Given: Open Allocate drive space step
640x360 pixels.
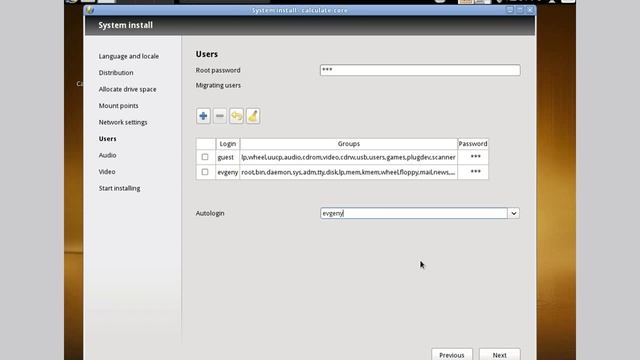Looking at the screenshot, I should coord(127,89).
